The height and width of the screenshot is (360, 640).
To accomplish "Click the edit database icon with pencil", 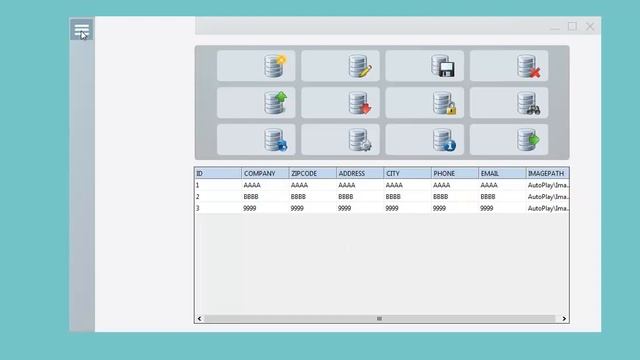I will point(360,66).
